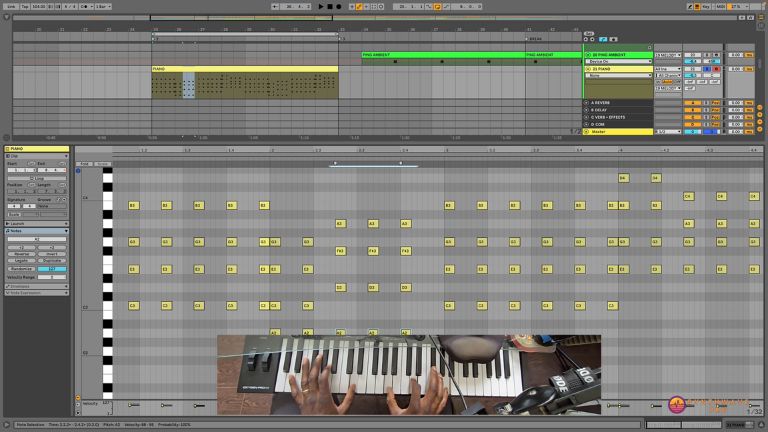This screenshot has height=432, width=768.
Task: Click the PIANO clip title bar in clip view
Action: click(37, 148)
